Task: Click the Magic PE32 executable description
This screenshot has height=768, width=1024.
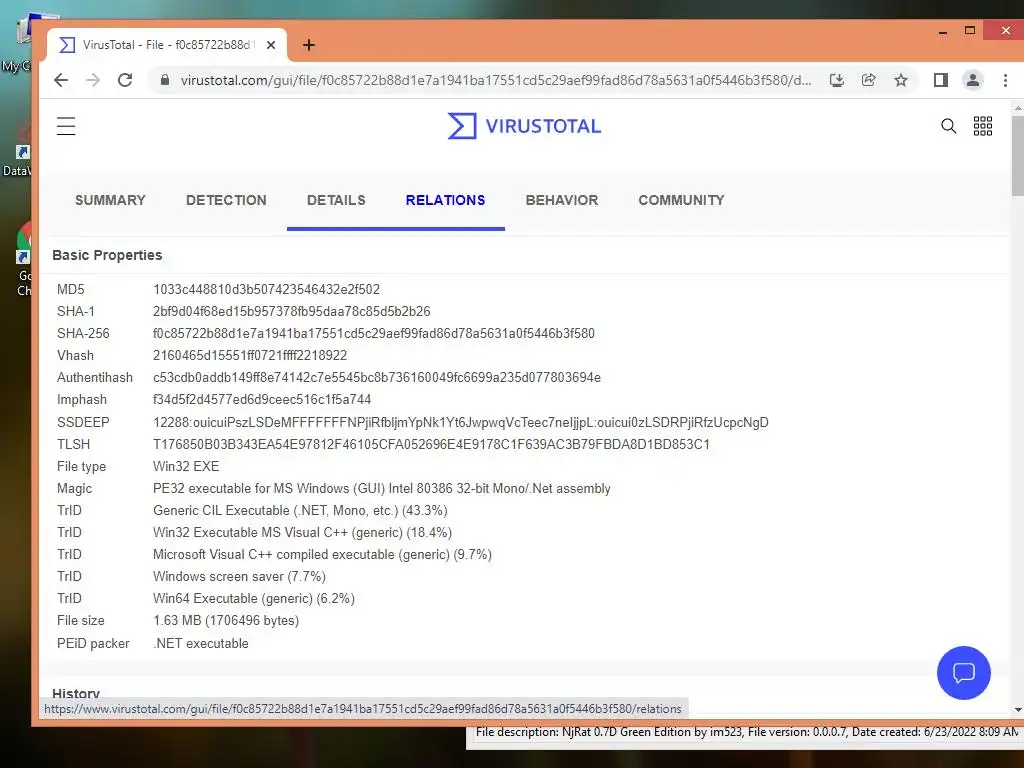Action: point(381,488)
